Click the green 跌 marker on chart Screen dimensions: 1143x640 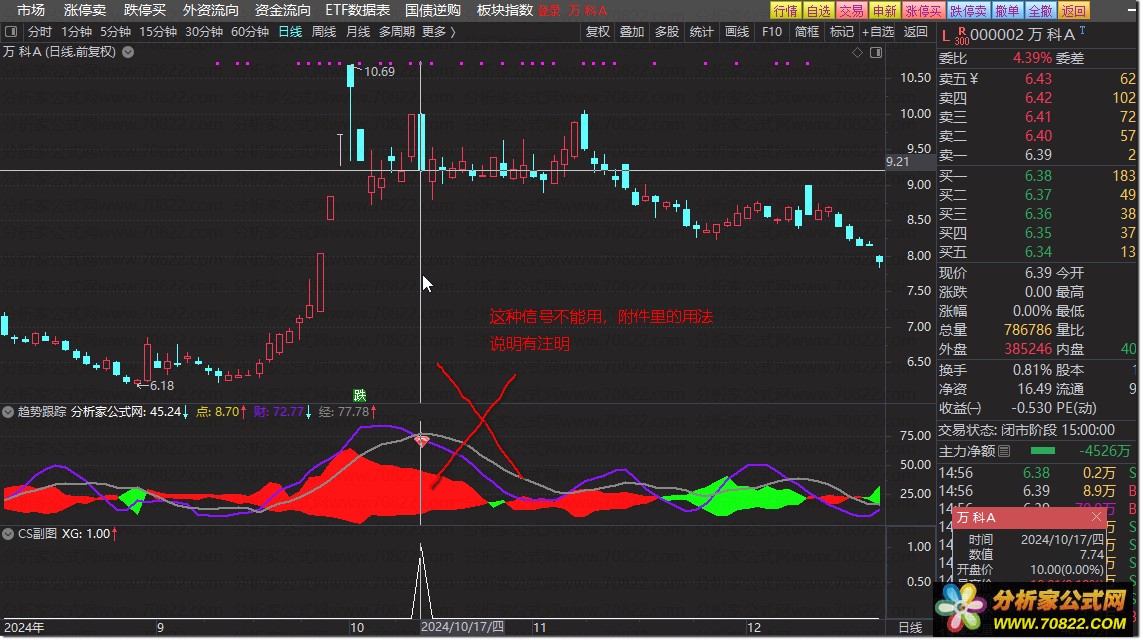pyautogui.click(x=359, y=395)
